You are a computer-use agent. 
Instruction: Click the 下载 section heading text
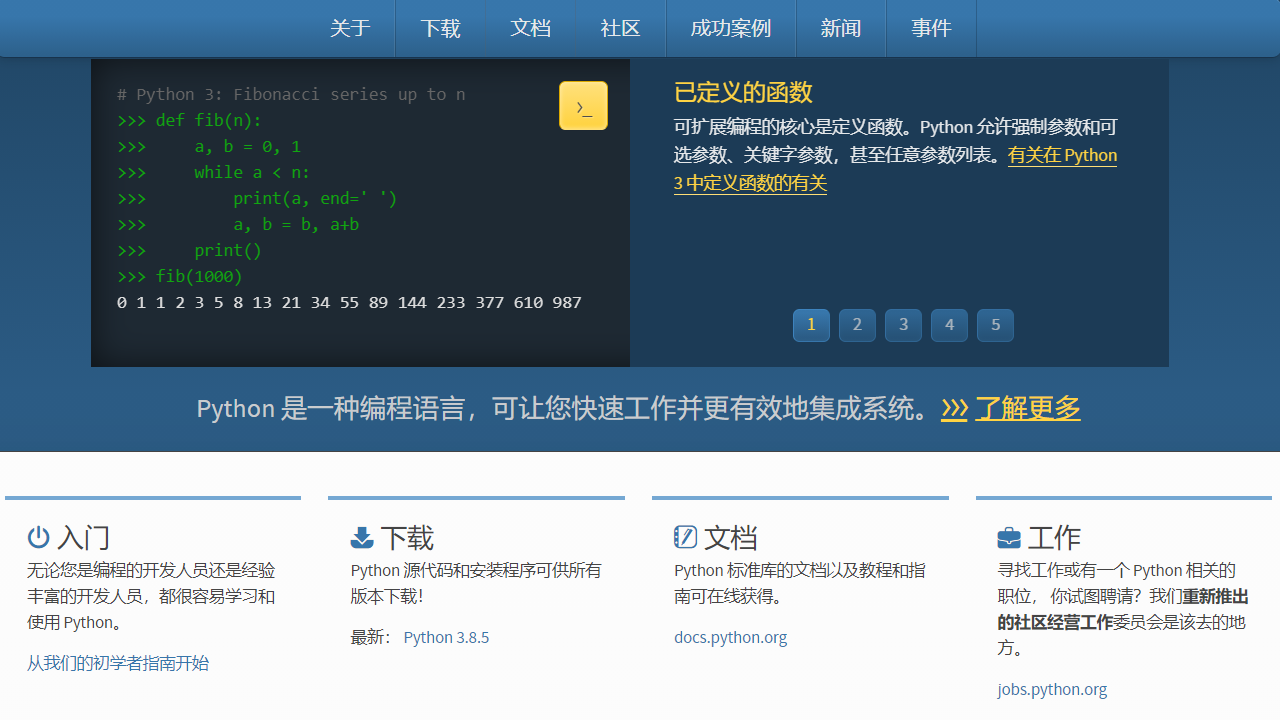tap(407, 538)
